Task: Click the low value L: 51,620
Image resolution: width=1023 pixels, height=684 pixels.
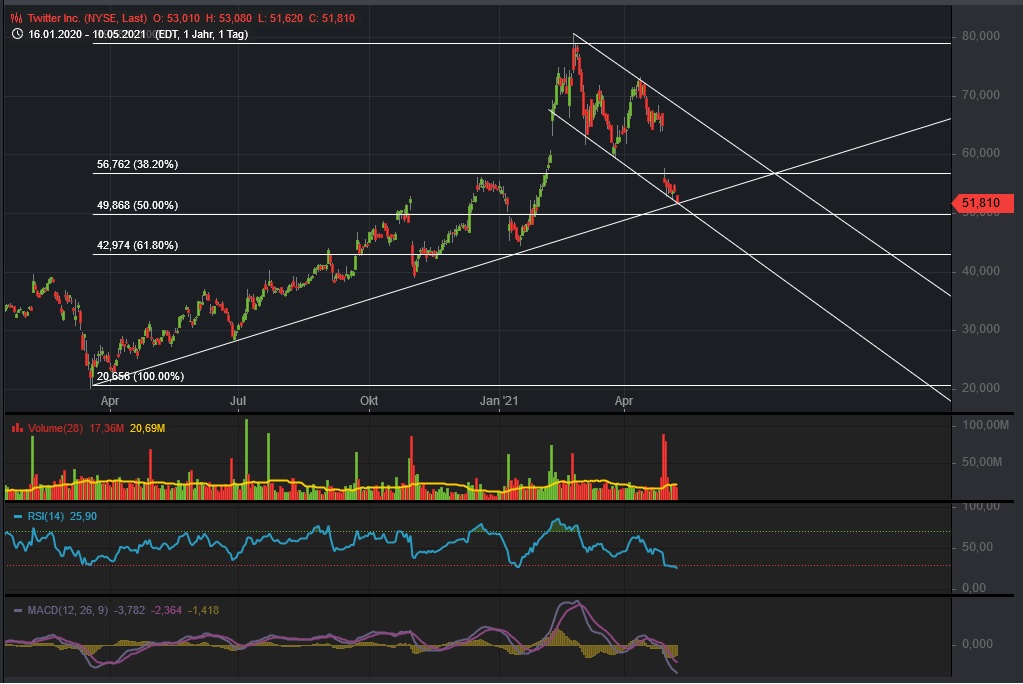Action: pyautogui.click(x=281, y=18)
